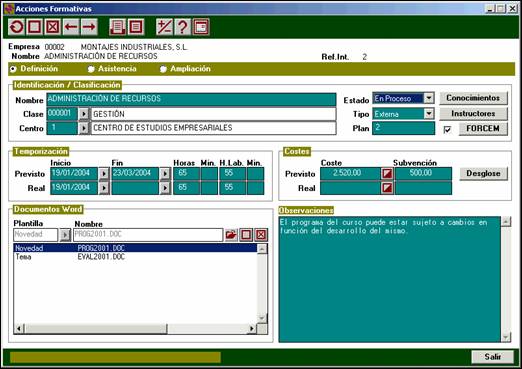Click Previsto Coste field 2.520,00
Image resolution: width=522 pixels, height=369 pixels.
(x=350, y=173)
